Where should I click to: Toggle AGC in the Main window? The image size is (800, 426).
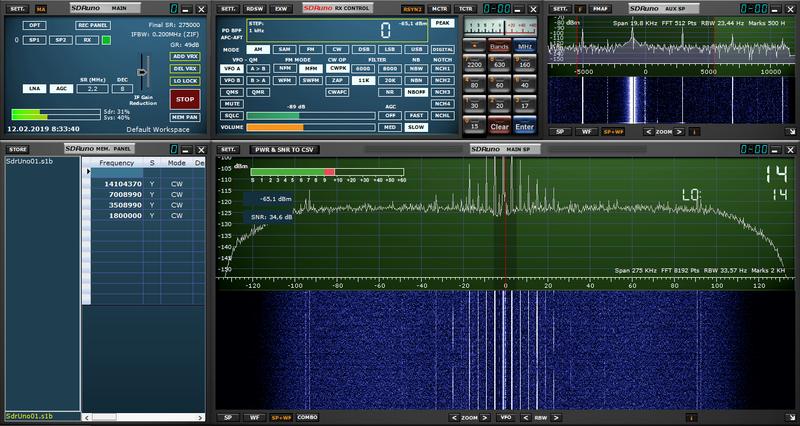click(61, 89)
